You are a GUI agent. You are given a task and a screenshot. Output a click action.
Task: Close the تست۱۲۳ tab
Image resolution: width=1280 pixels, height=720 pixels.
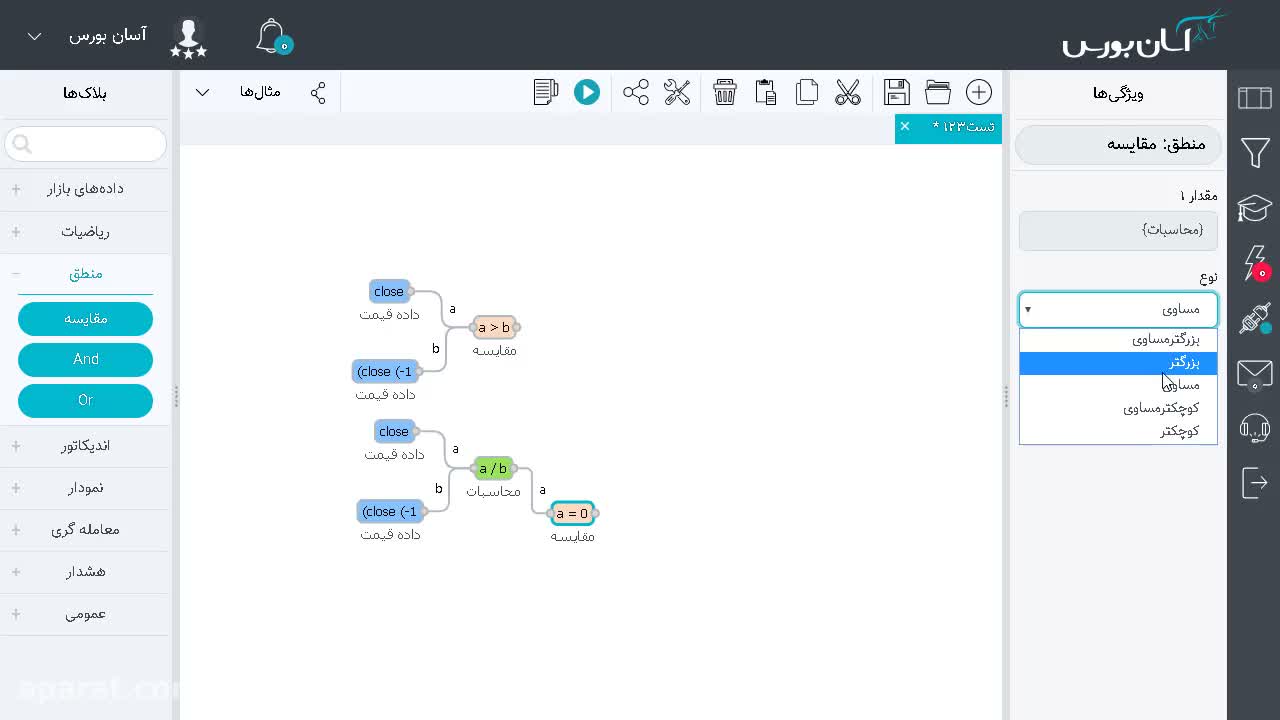905,126
